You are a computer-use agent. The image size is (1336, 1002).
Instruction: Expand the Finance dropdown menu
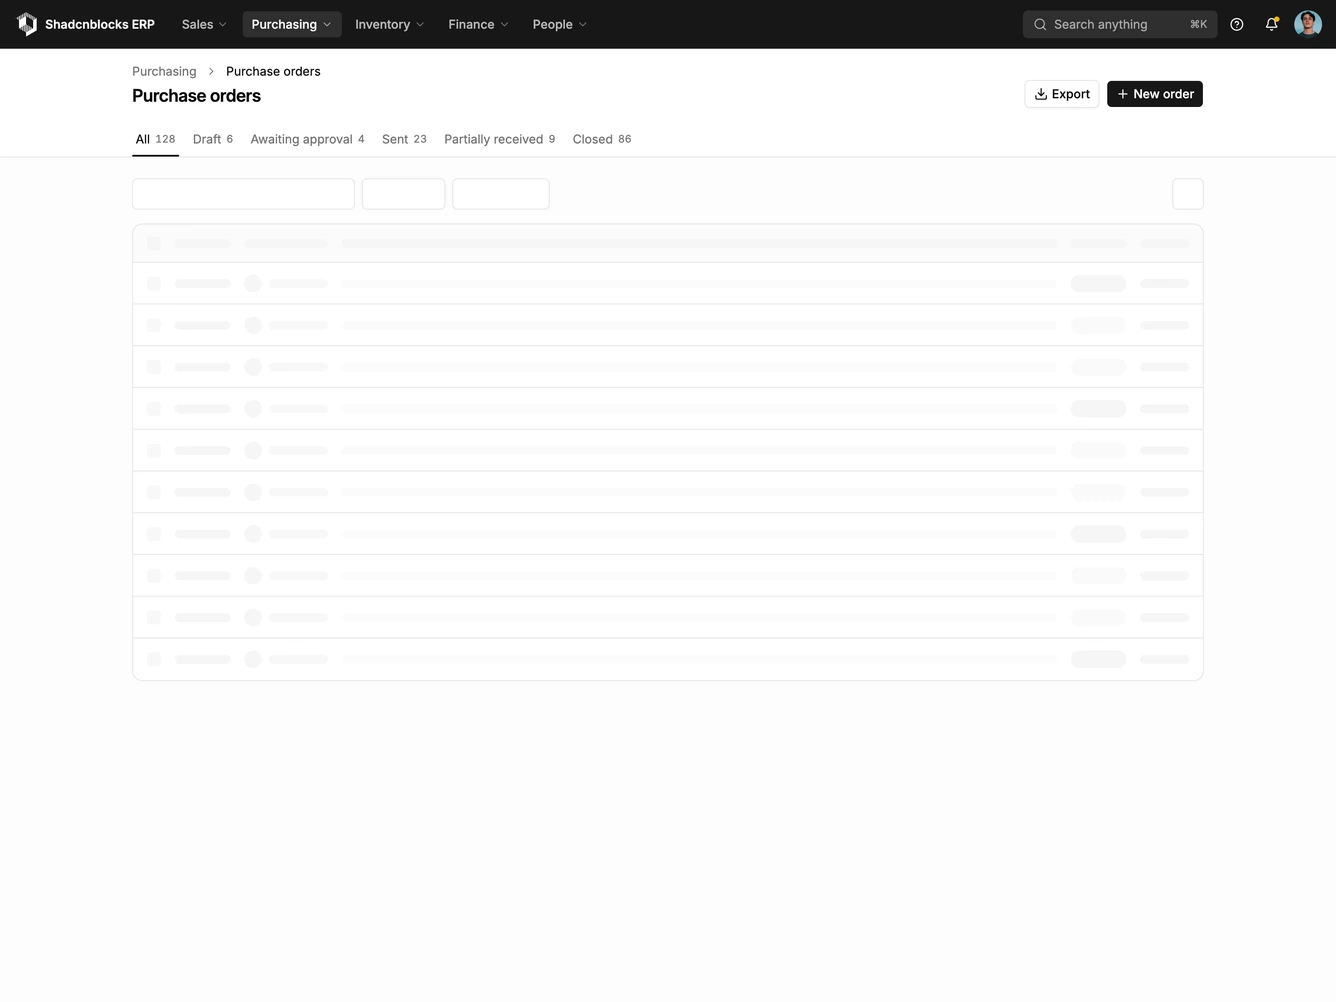478,24
